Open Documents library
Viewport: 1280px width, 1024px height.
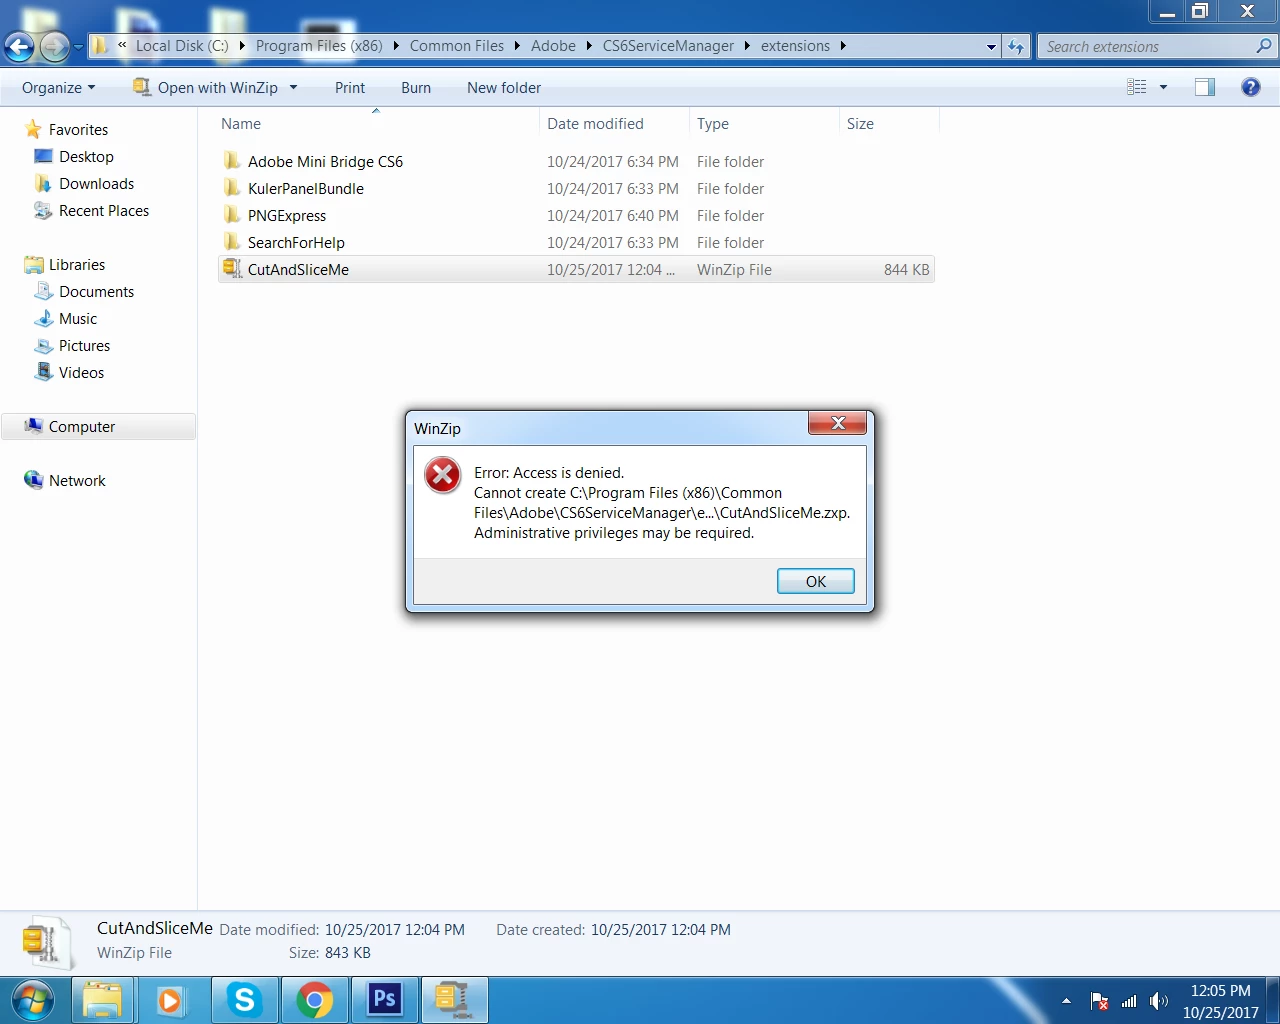(96, 291)
